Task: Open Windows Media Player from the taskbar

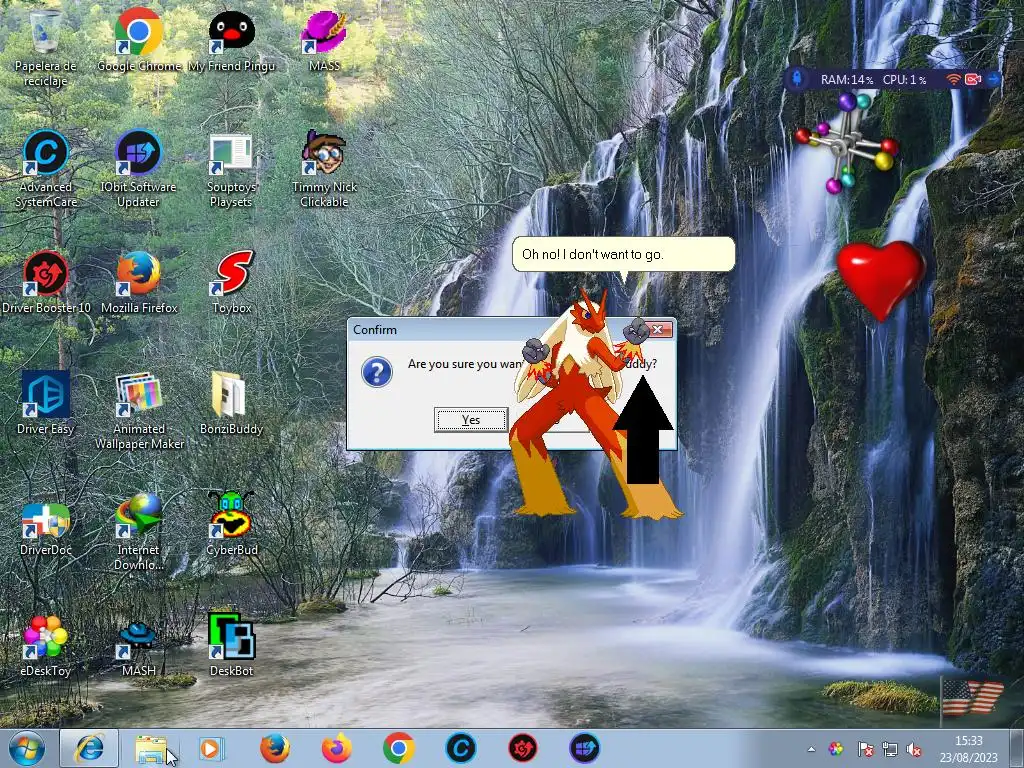Action: 211,748
